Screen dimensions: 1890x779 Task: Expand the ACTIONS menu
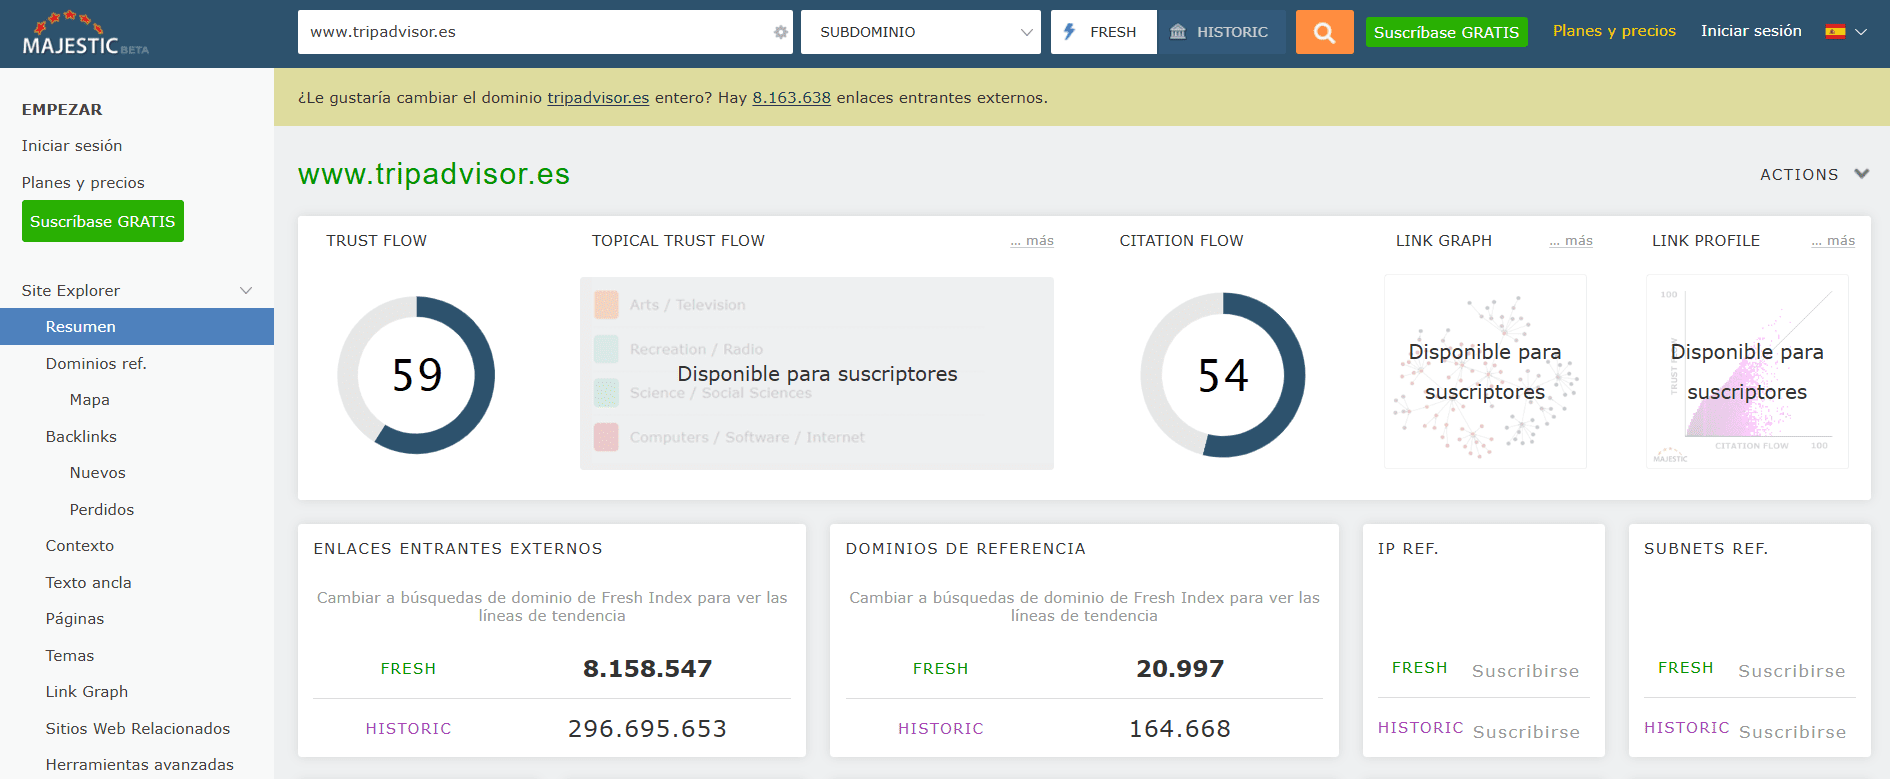(x=1814, y=174)
